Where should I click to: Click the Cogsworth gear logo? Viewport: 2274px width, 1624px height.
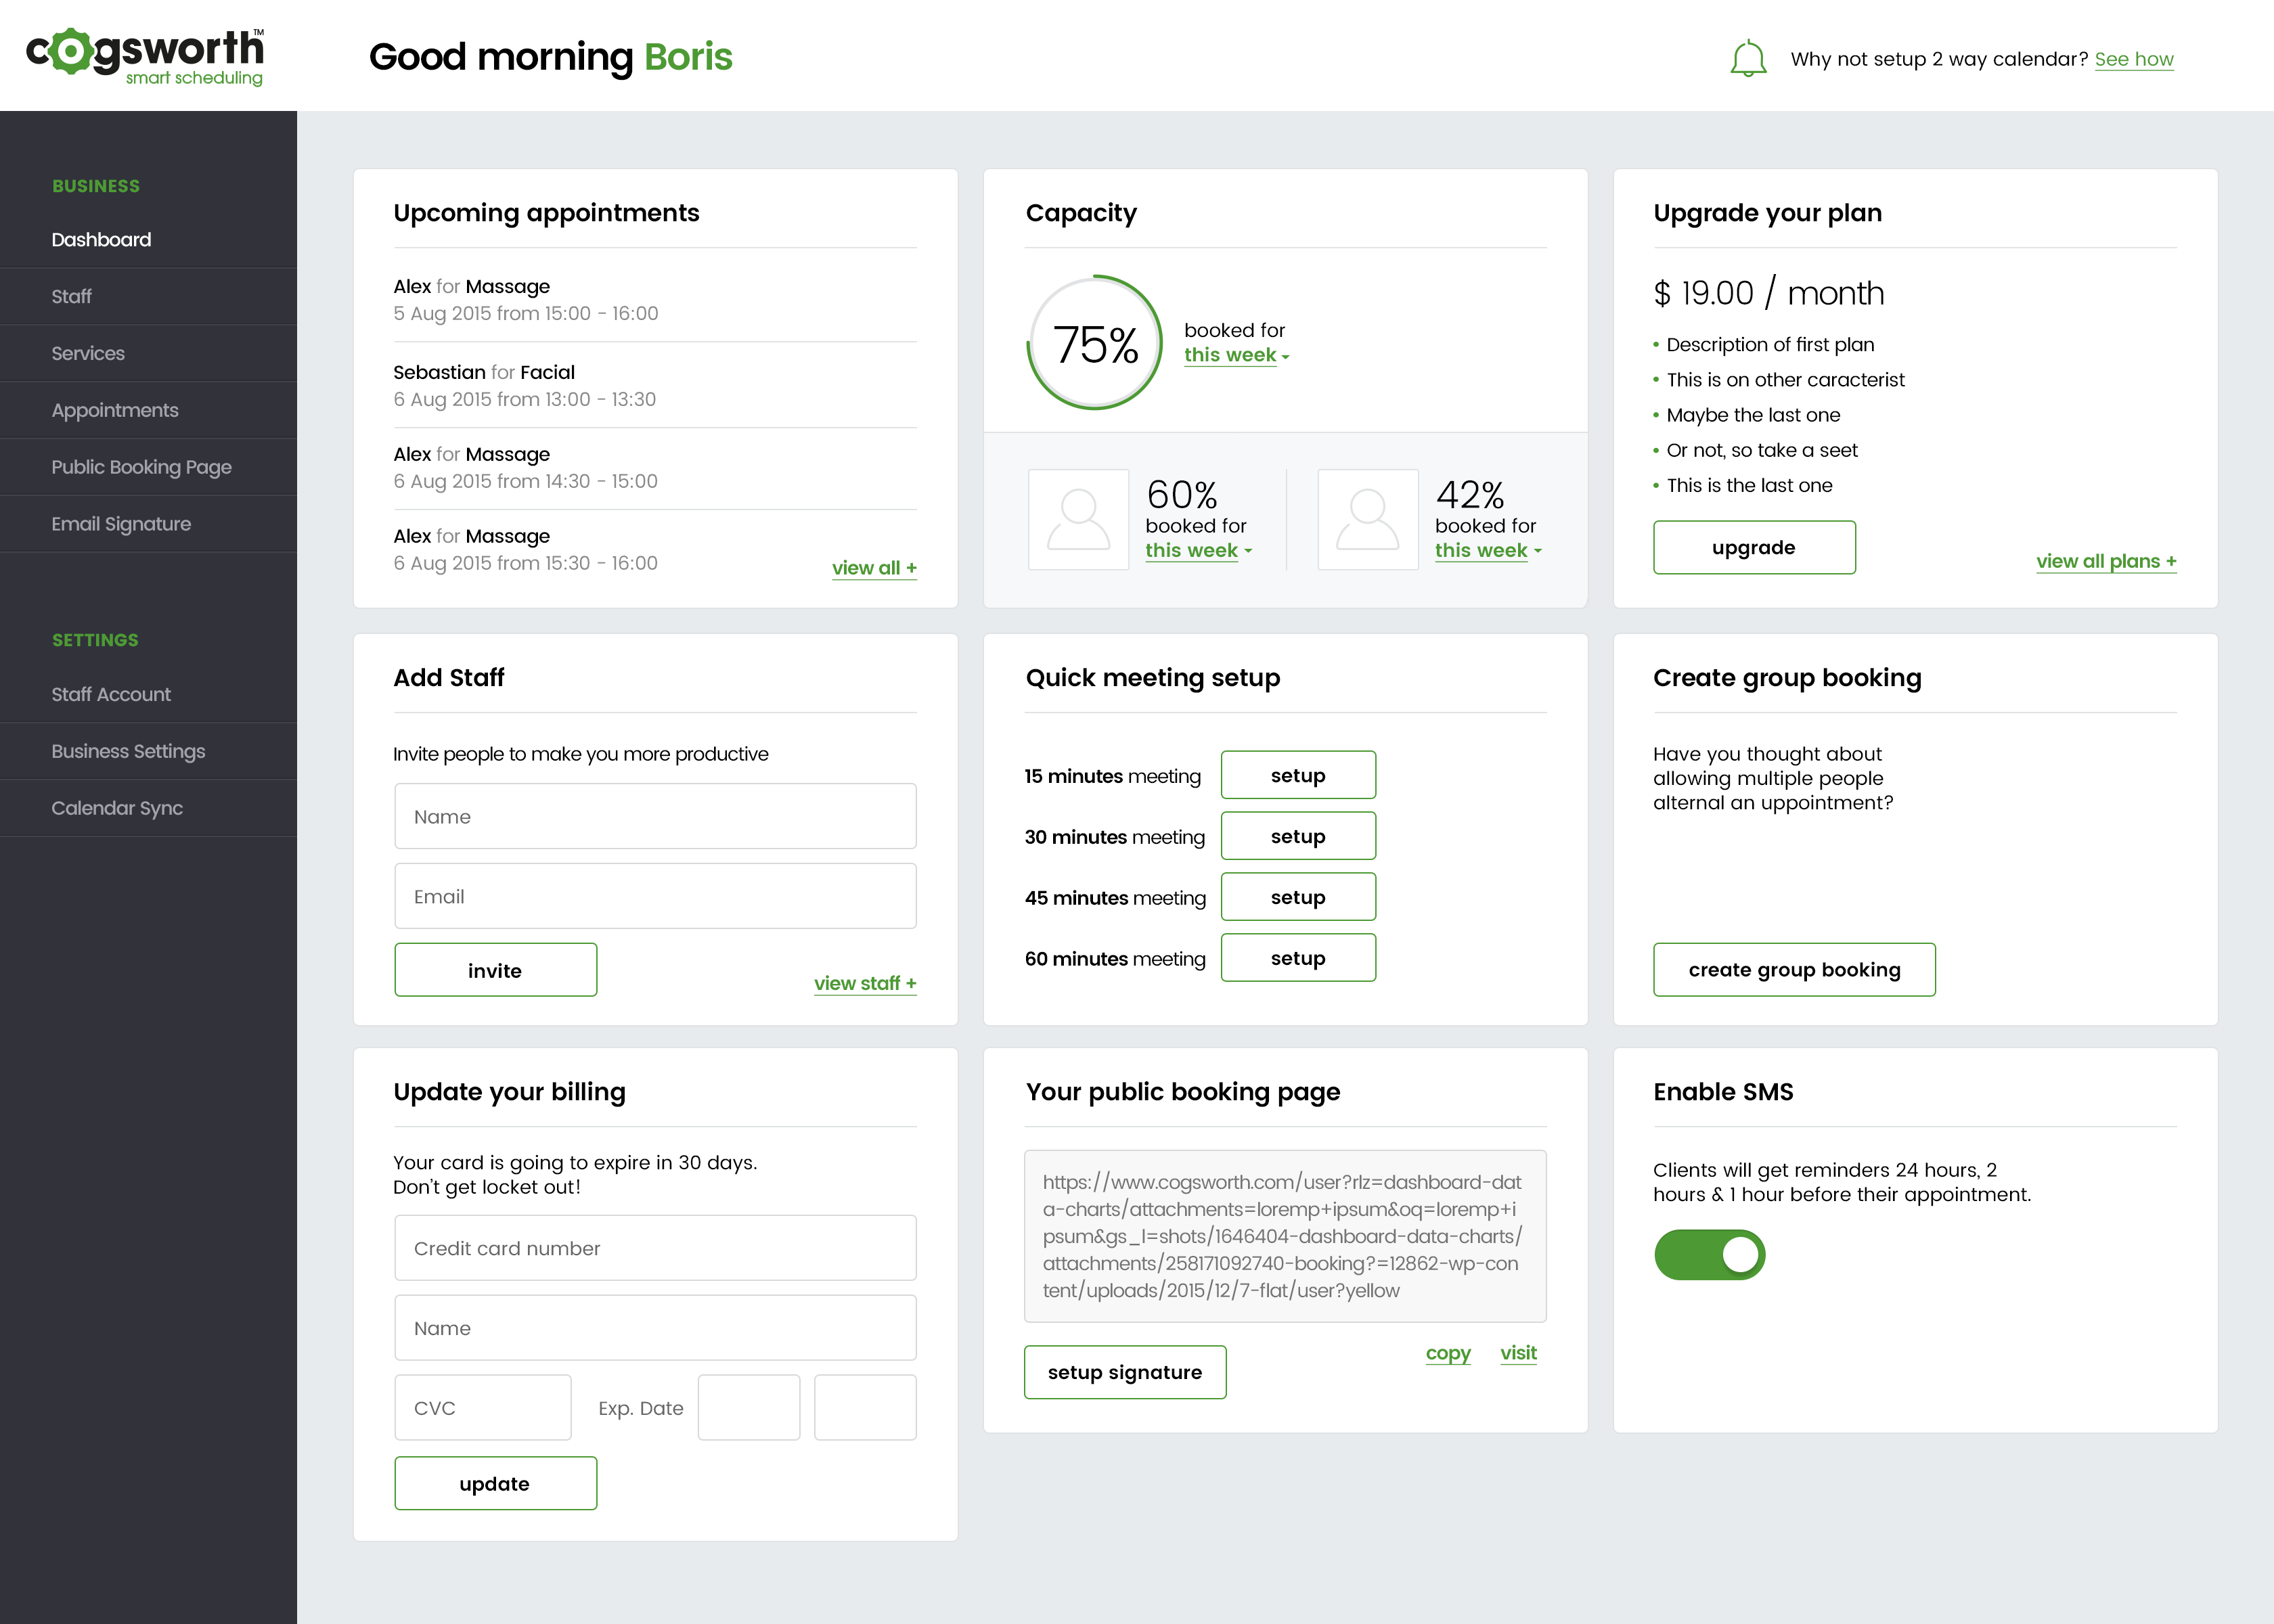tap(71, 51)
